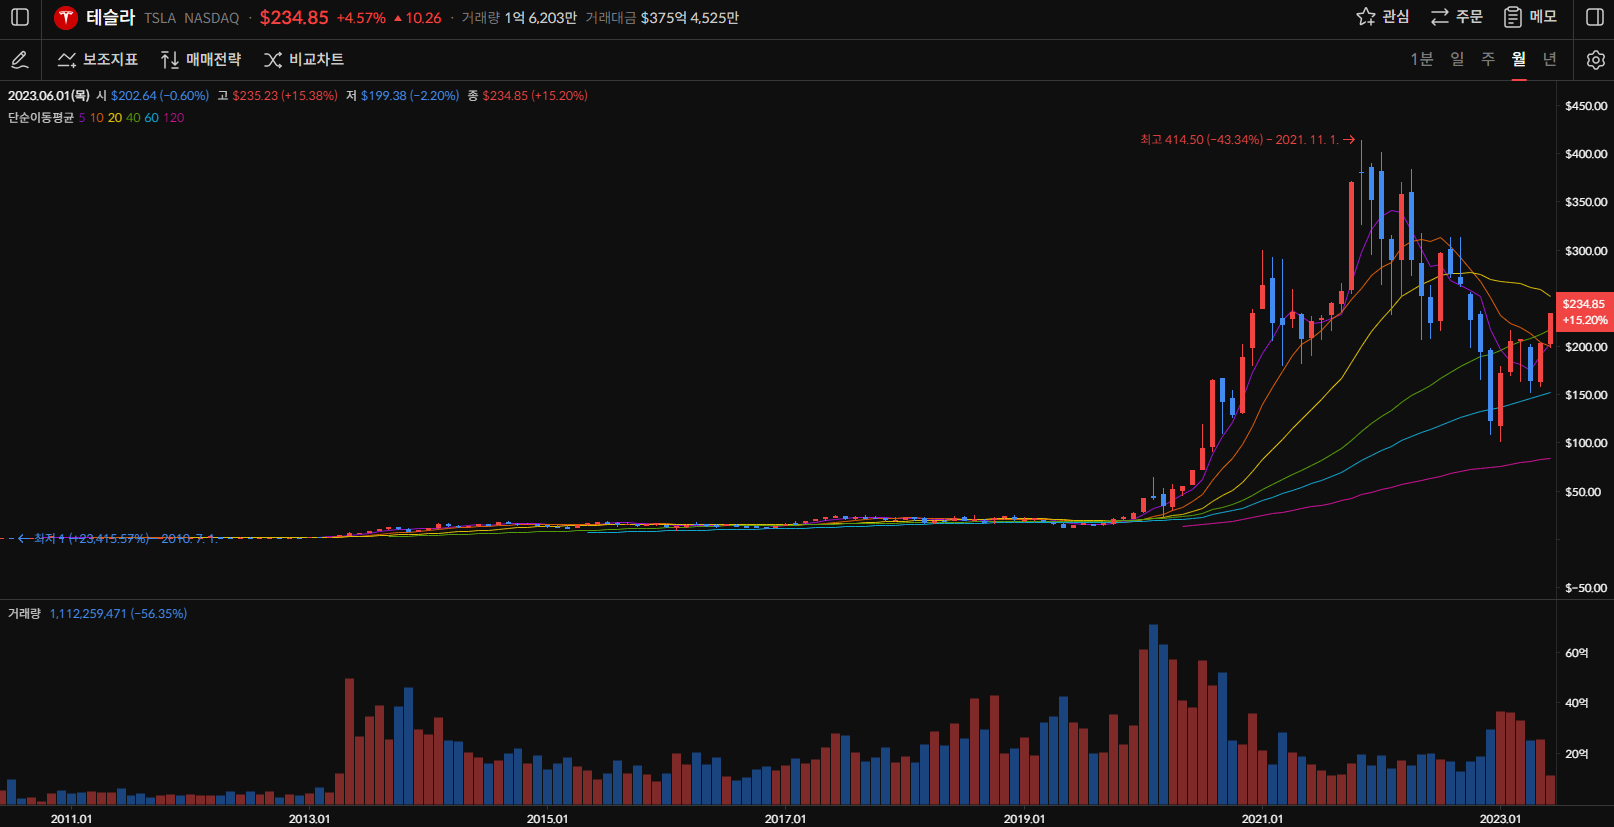This screenshot has height=827, width=1614.
Task: Click the $234.85 header price
Action: click(294, 18)
